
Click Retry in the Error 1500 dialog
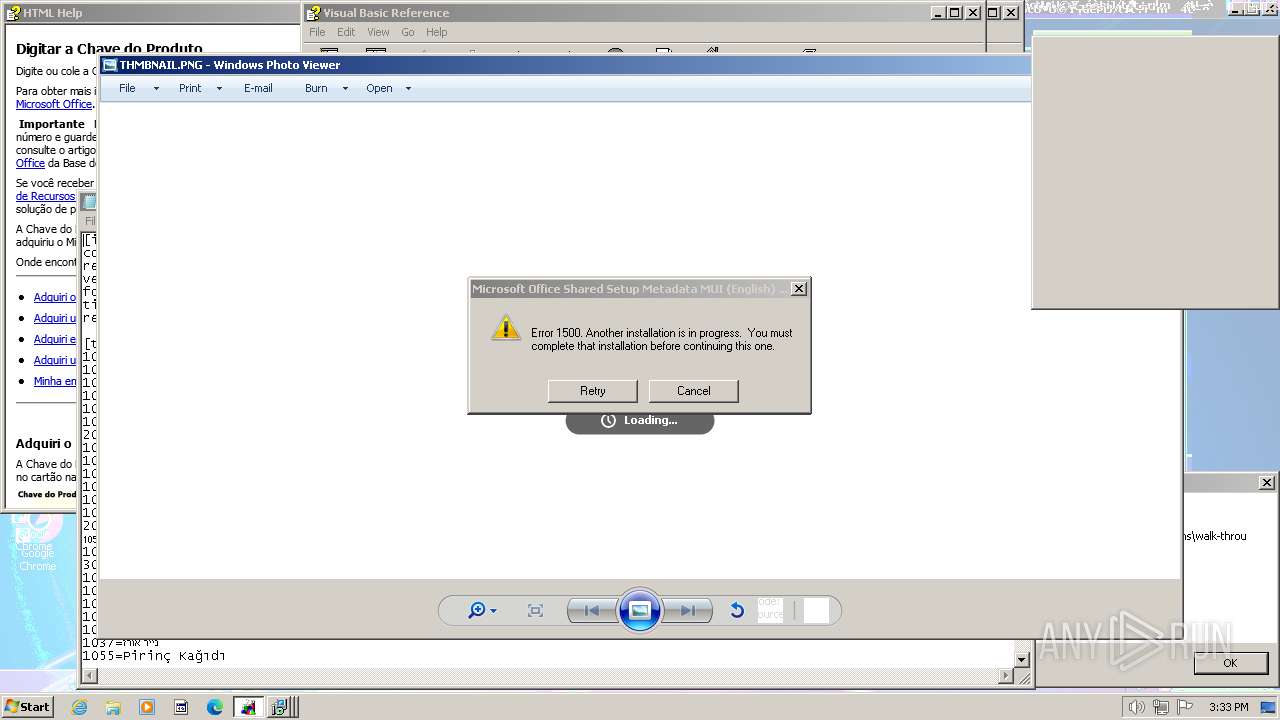click(x=592, y=391)
